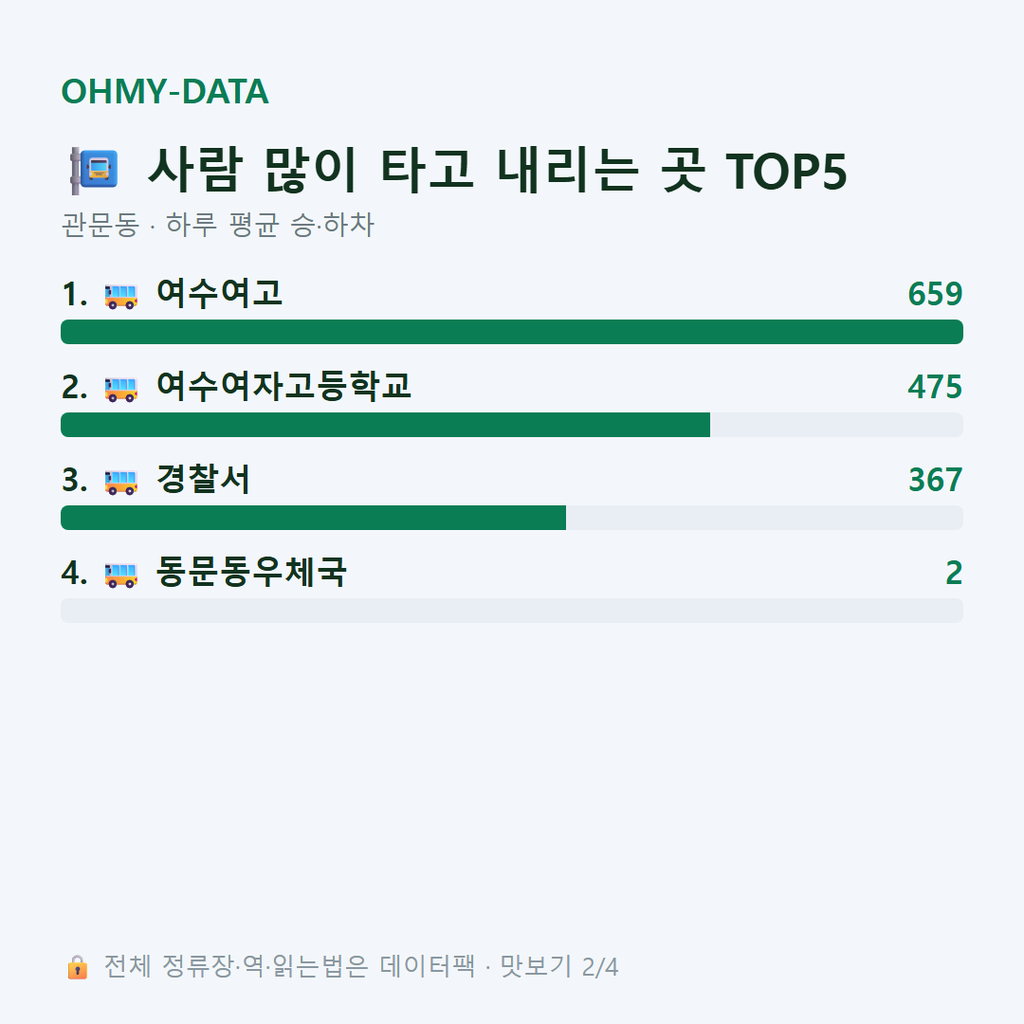Screen dimensions: 1024x1024
Task: Click the full green bar under 여수여고
Action: pos(512,332)
